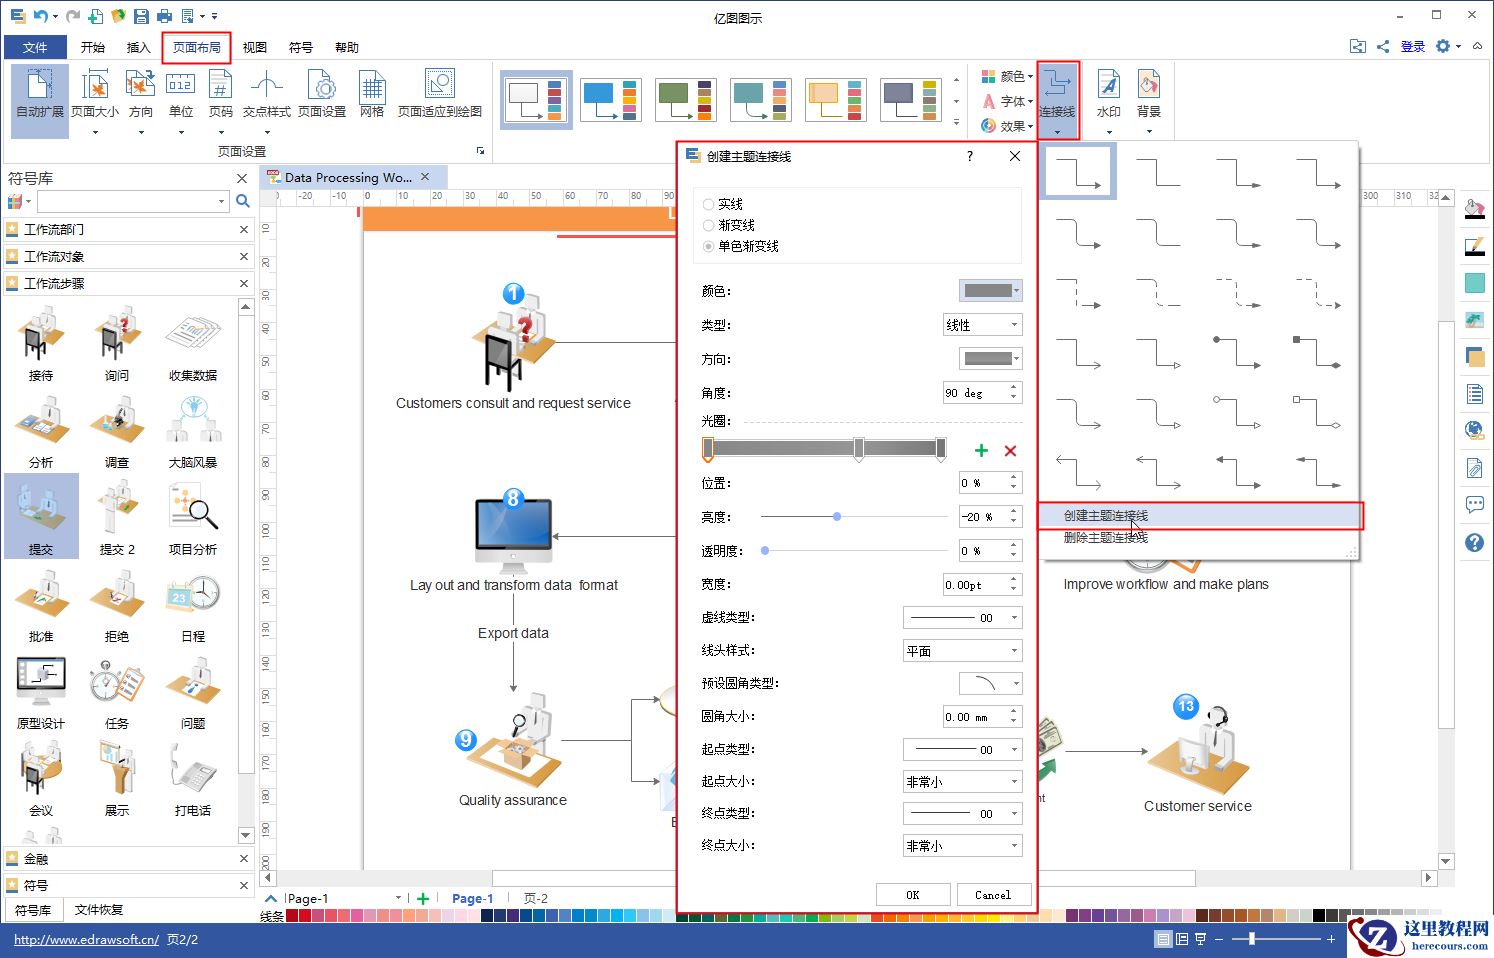1494x958 pixels.
Task: Open the 水印 watermark tool
Action: pos(1109,99)
